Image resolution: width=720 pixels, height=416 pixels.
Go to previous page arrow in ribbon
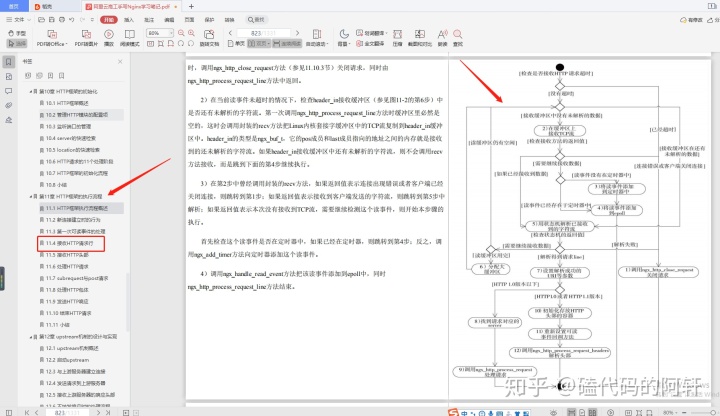pos(230,33)
